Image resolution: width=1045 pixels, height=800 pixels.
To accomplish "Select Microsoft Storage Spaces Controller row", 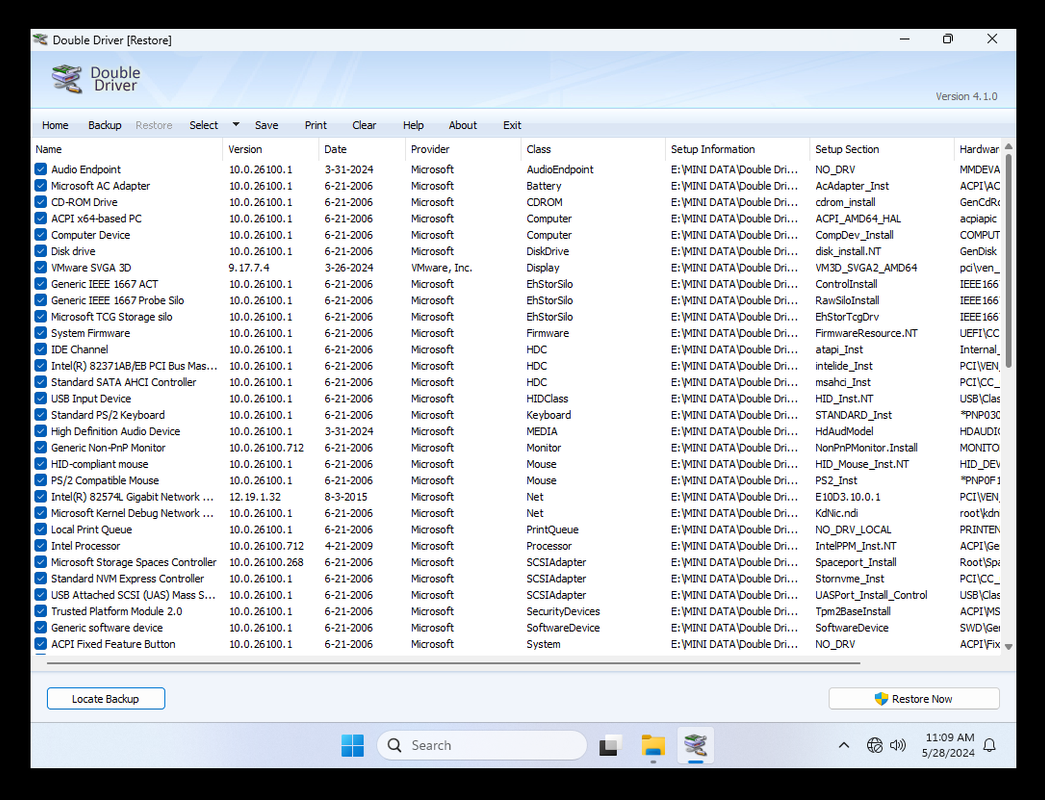I will 517,562.
